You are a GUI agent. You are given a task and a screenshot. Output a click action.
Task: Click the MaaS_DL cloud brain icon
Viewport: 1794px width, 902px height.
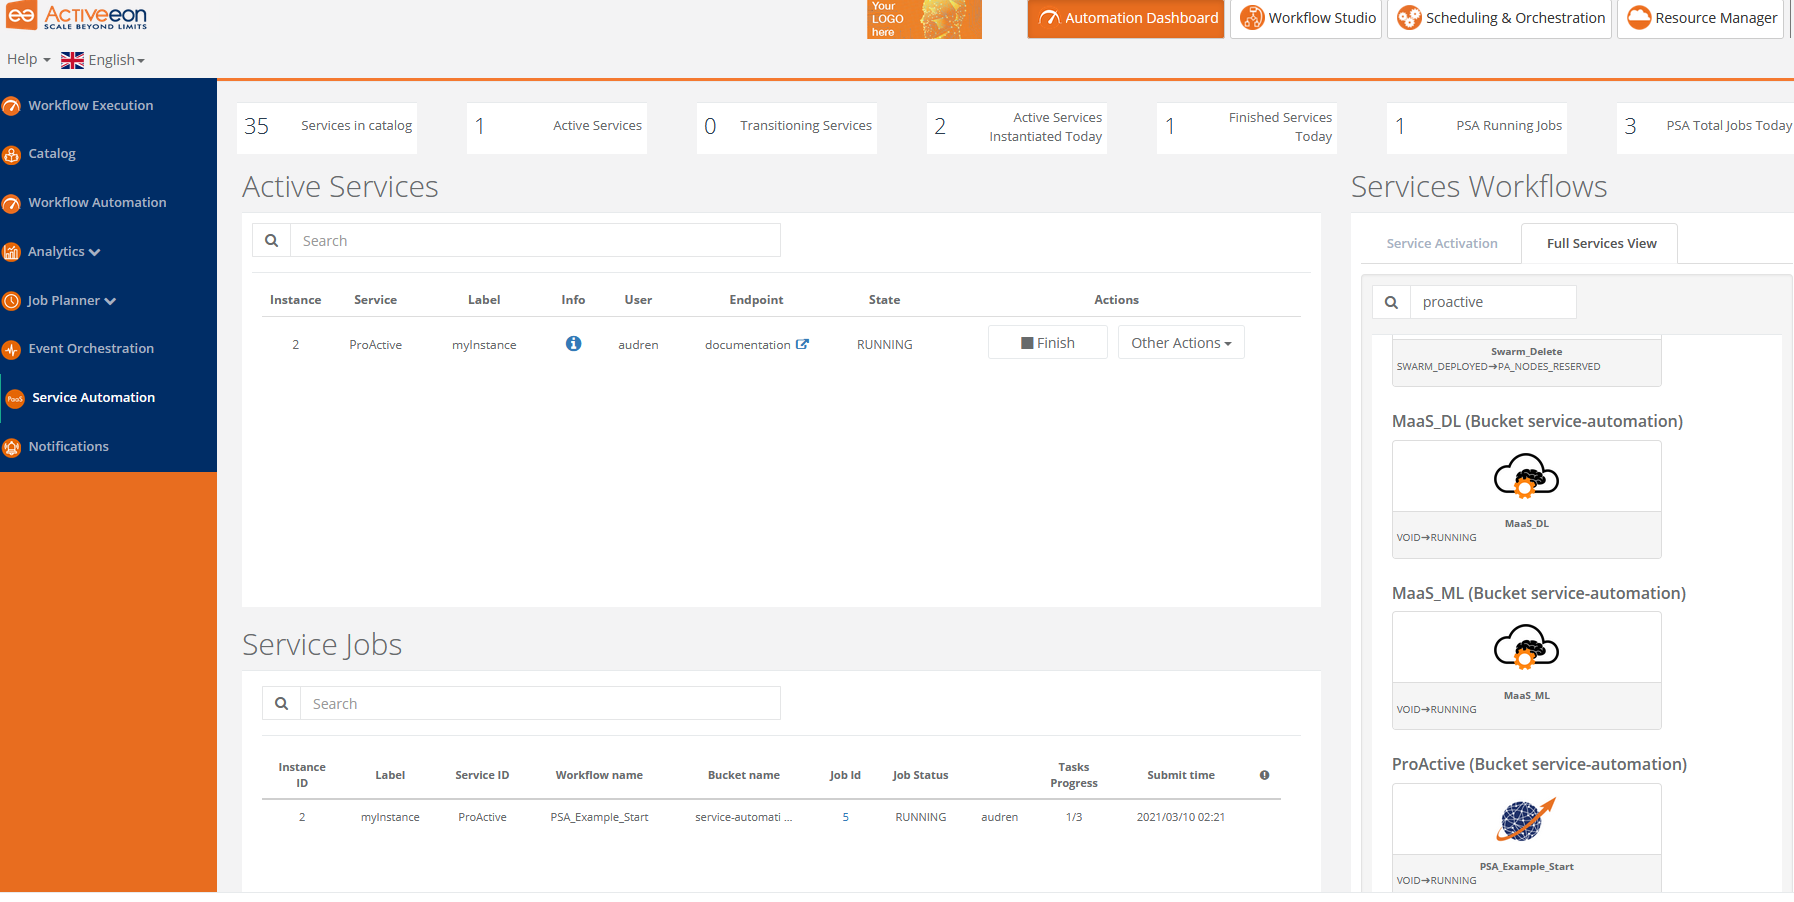tap(1526, 476)
